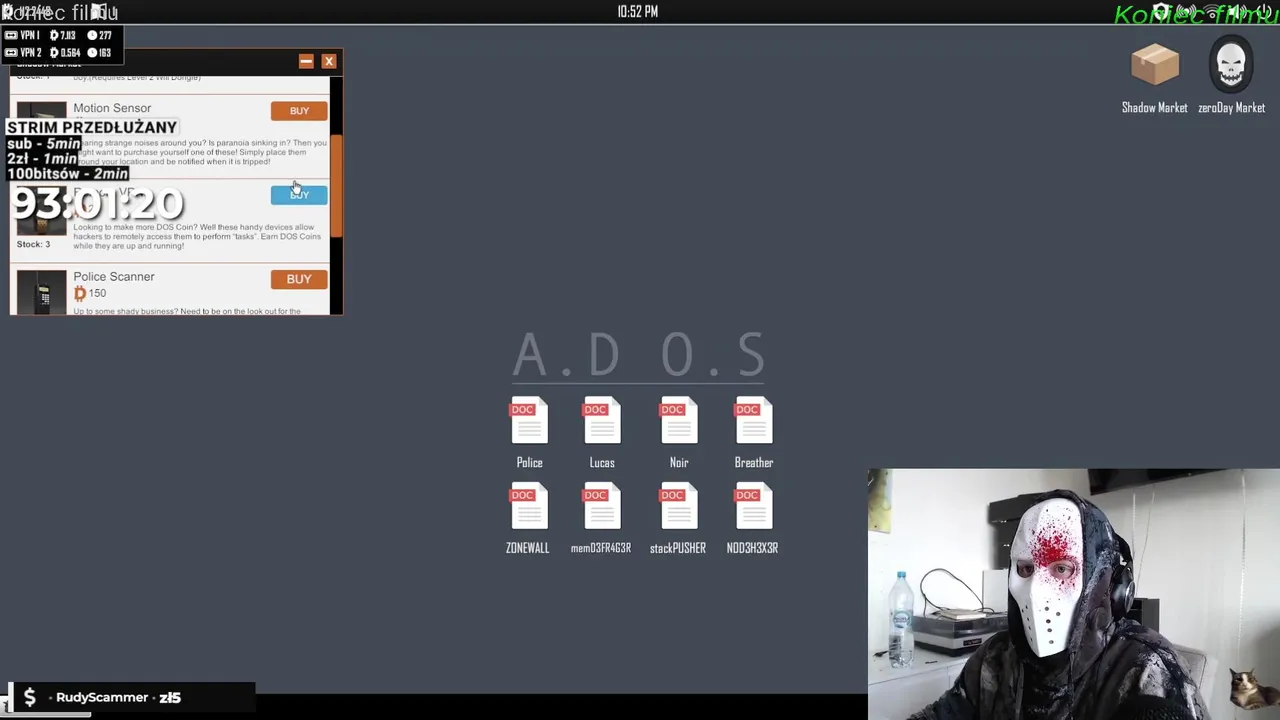1280x720 pixels.
Task: Buy the Police Scanner item
Action: click(x=299, y=279)
